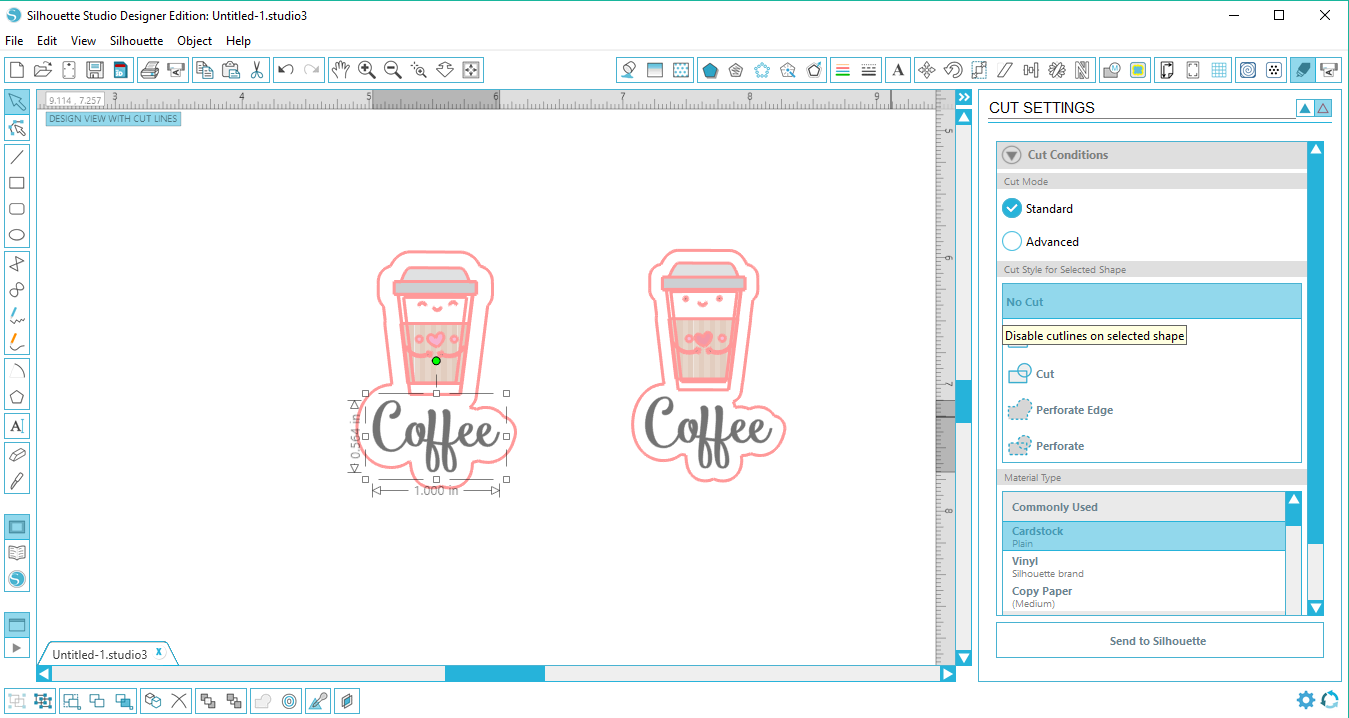Choose the Draw an Ellipse tool
1349x718 pixels.
(x=17, y=236)
